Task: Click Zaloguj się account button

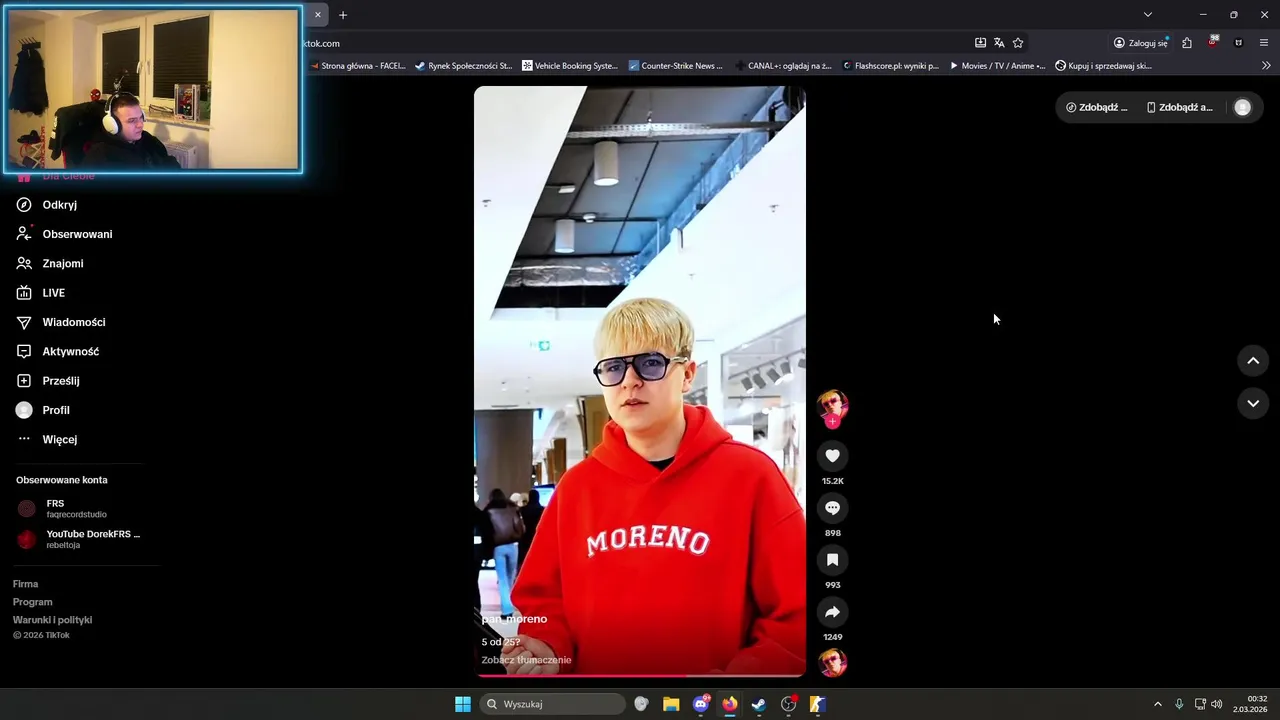Action: 1141,43
